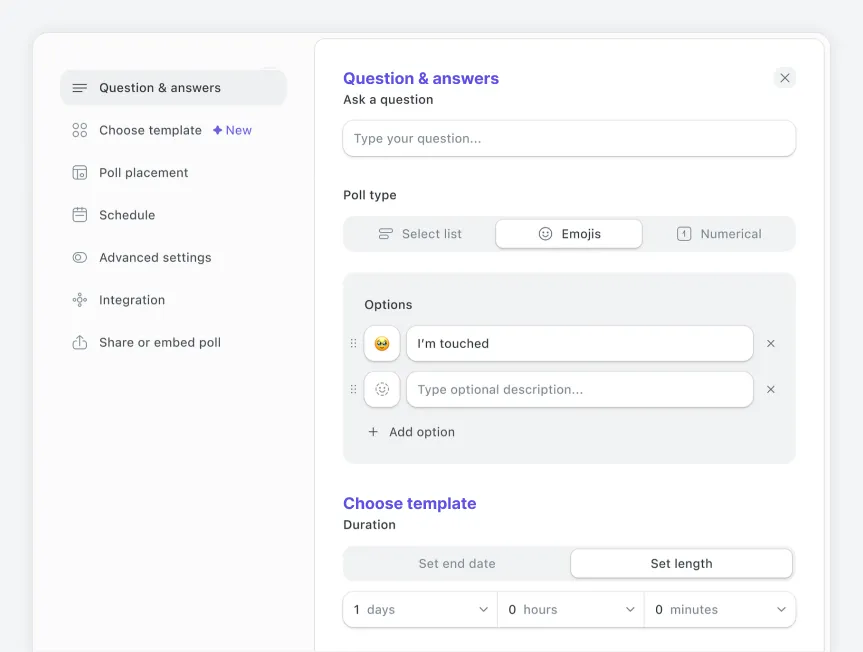
Task: Click the 'Add option' button
Action: pyautogui.click(x=411, y=432)
